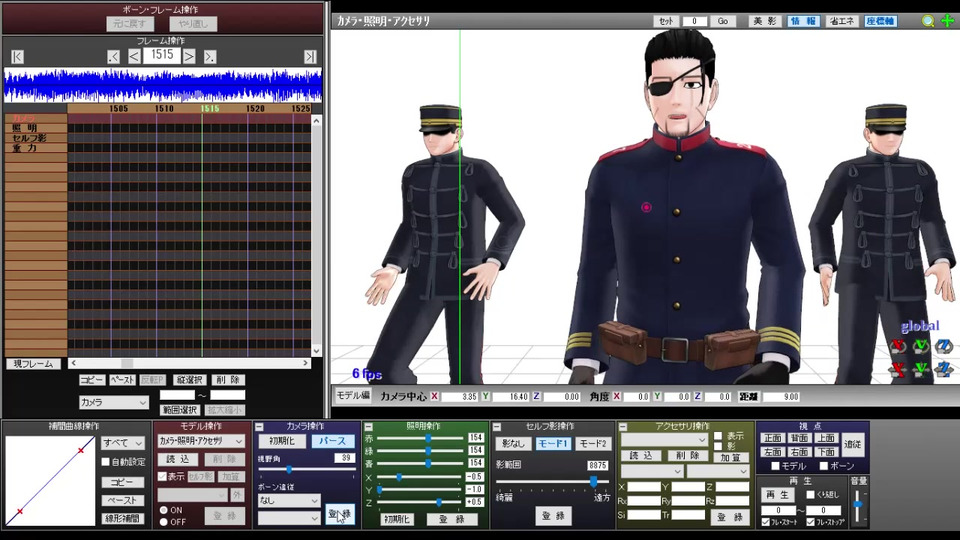
Task: Click the 正面 front view button
Action: coord(773,438)
